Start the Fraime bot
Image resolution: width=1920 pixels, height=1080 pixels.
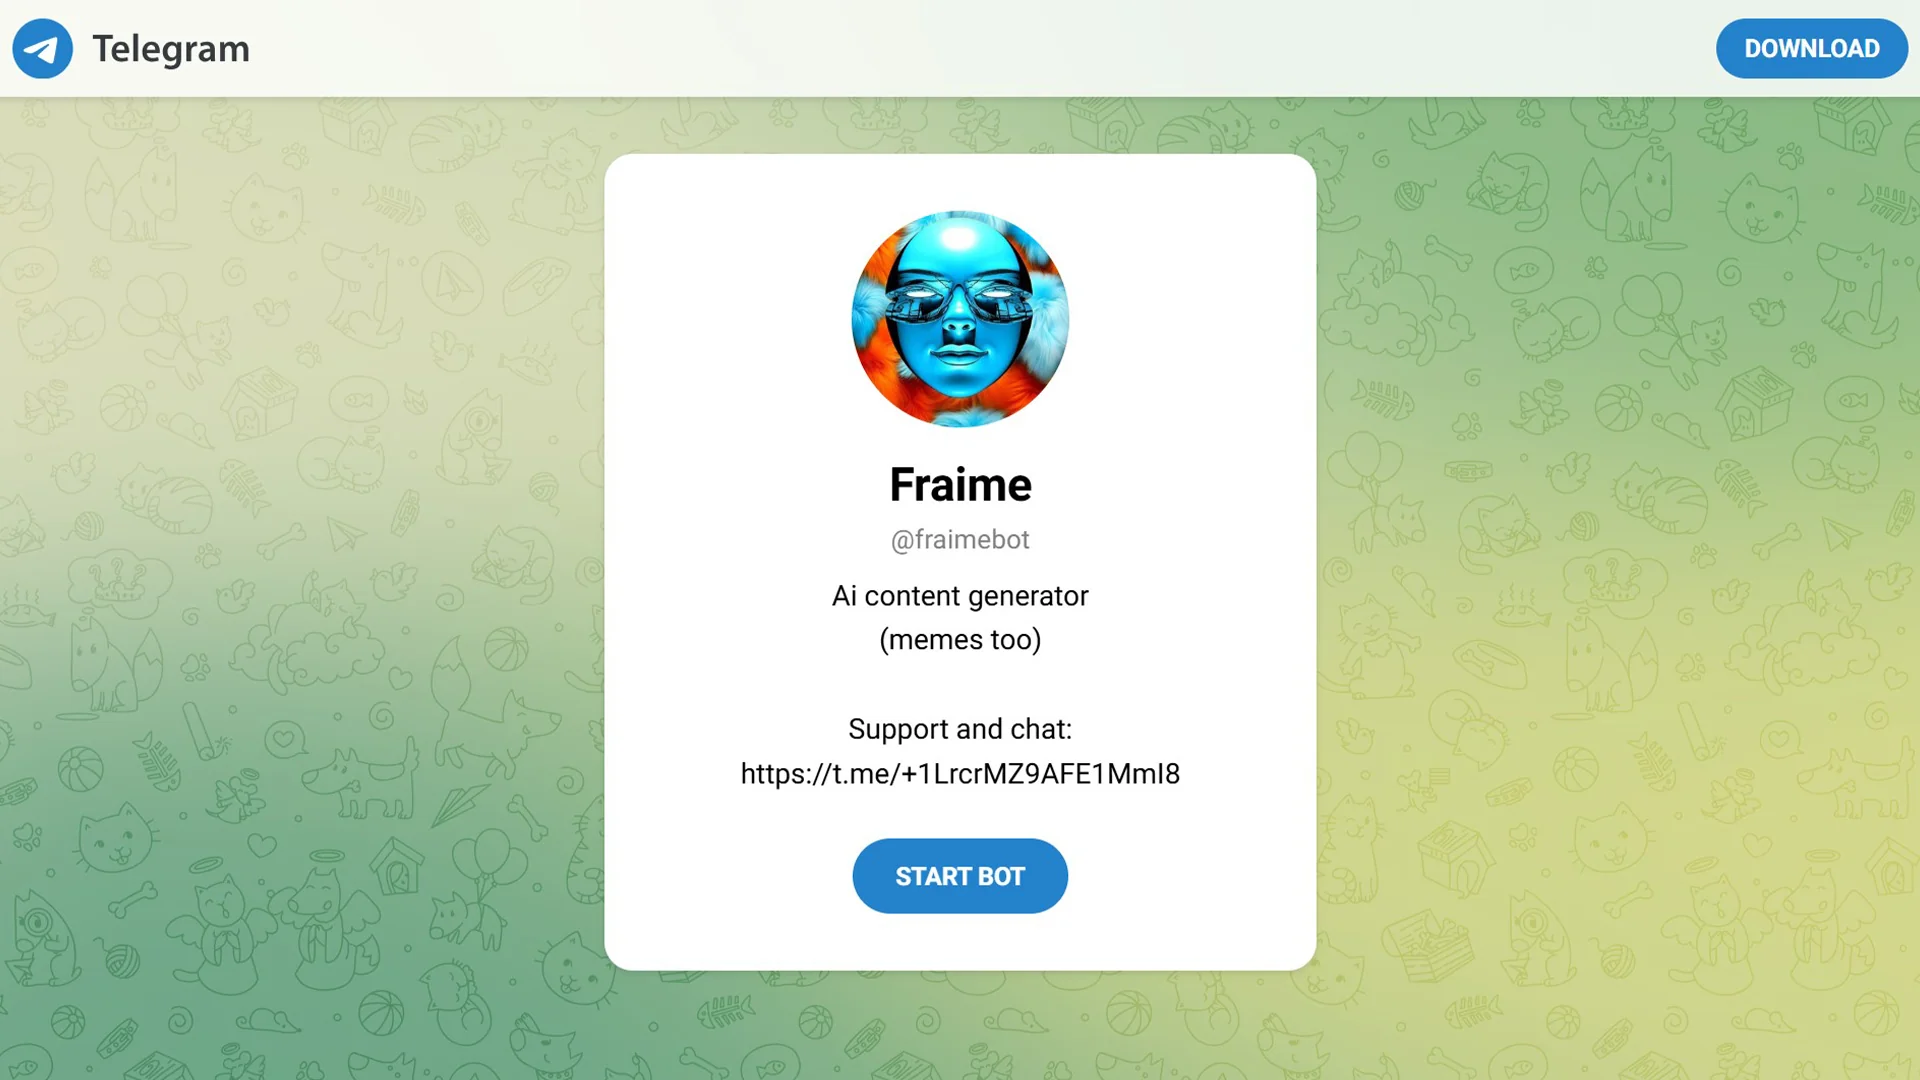tap(960, 876)
